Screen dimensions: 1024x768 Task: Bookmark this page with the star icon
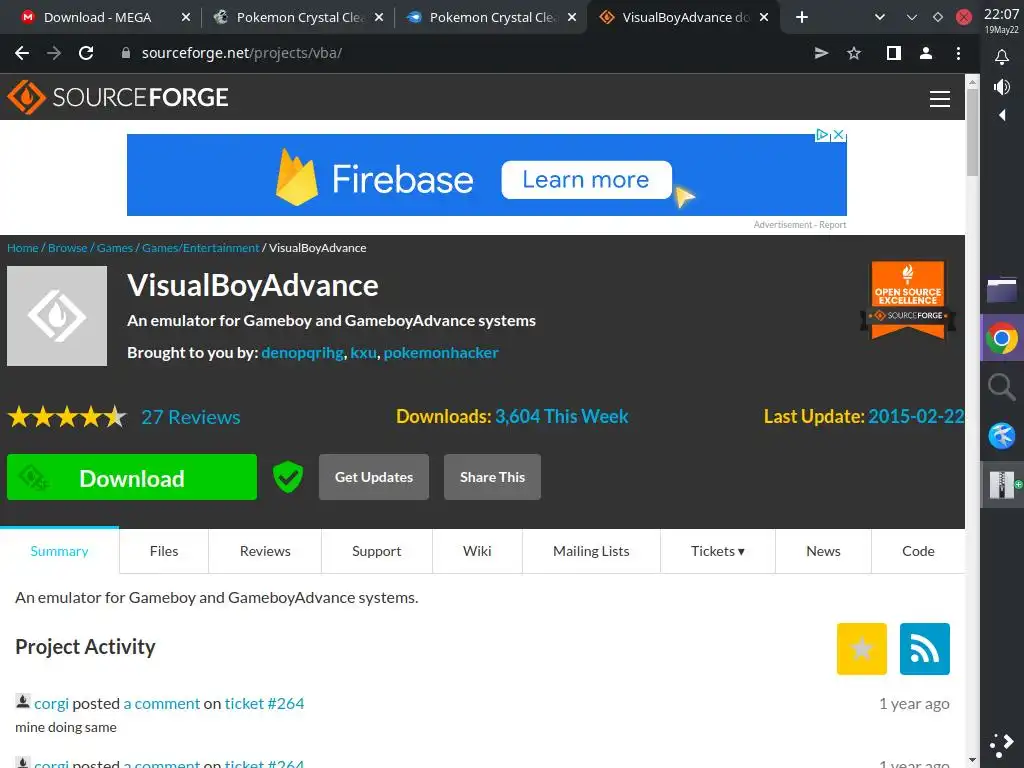[x=854, y=54]
